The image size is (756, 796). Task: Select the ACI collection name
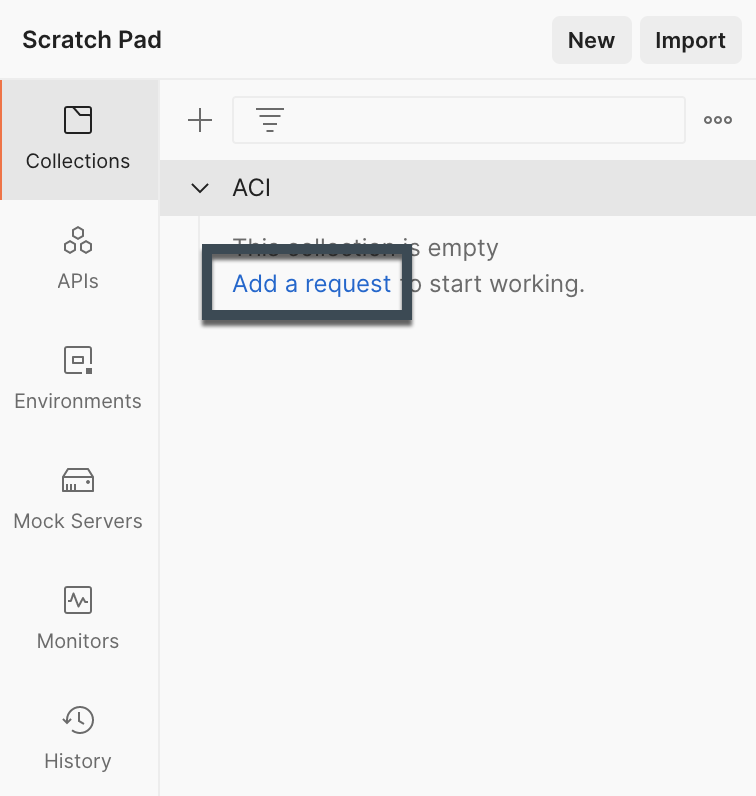click(x=252, y=188)
